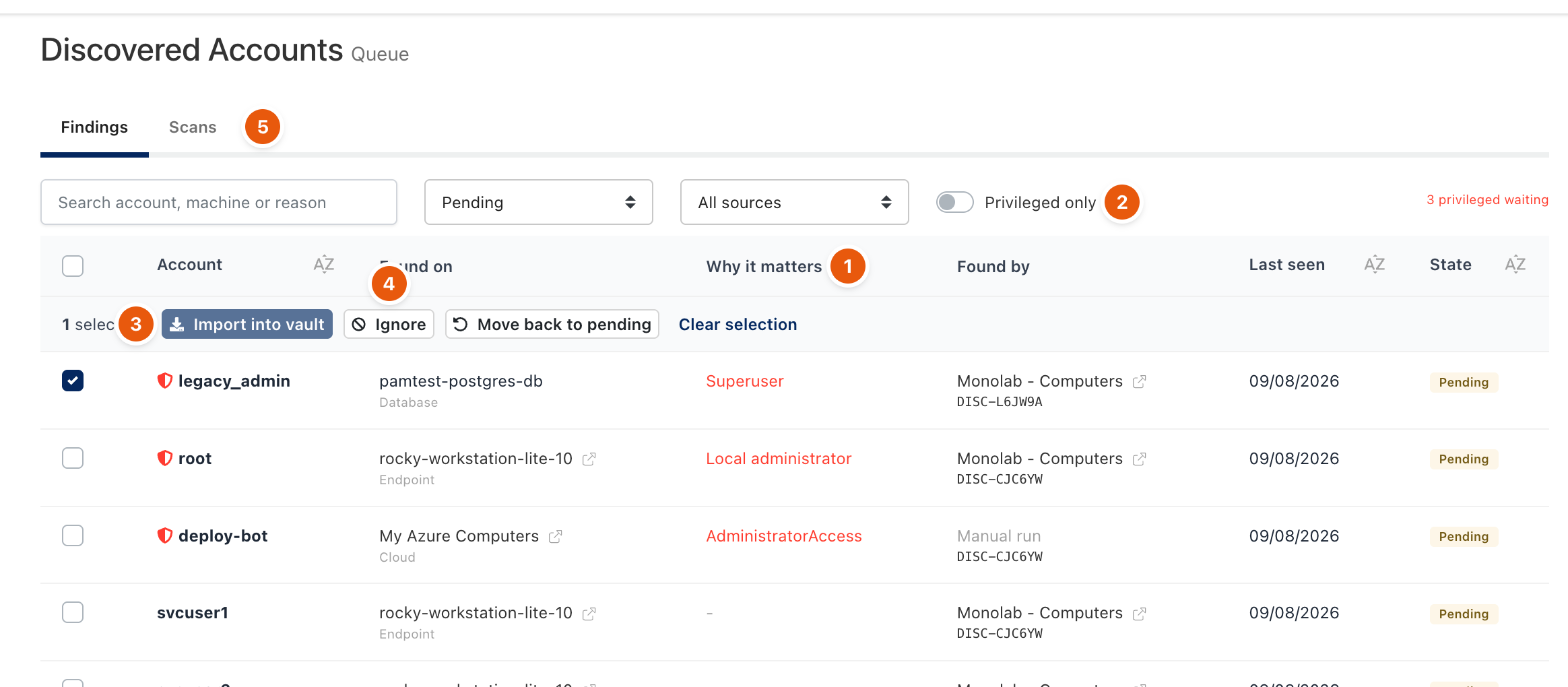Click the red shield icon beside legacy_admin
The image size is (1568, 687).
coord(165,381)
